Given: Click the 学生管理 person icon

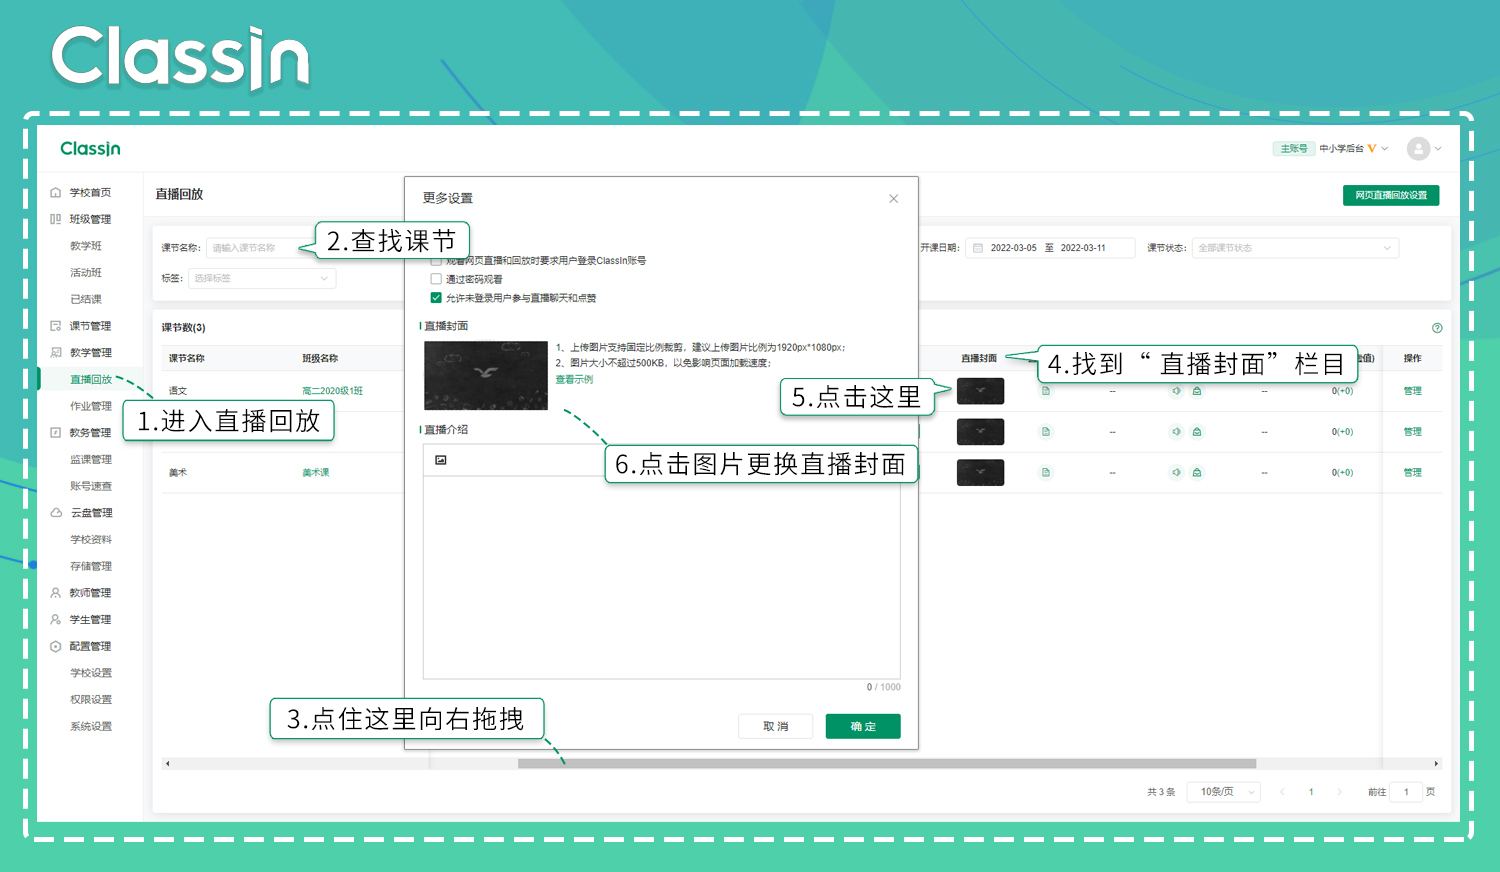Looking at the screenshot, I should (x=56, y=620).
